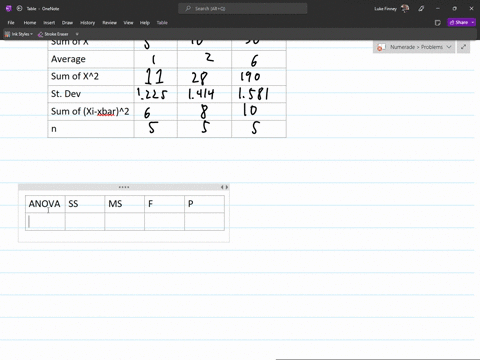Click the SS header cell
This screenshot has width=480, height=360.
(85, 204)
